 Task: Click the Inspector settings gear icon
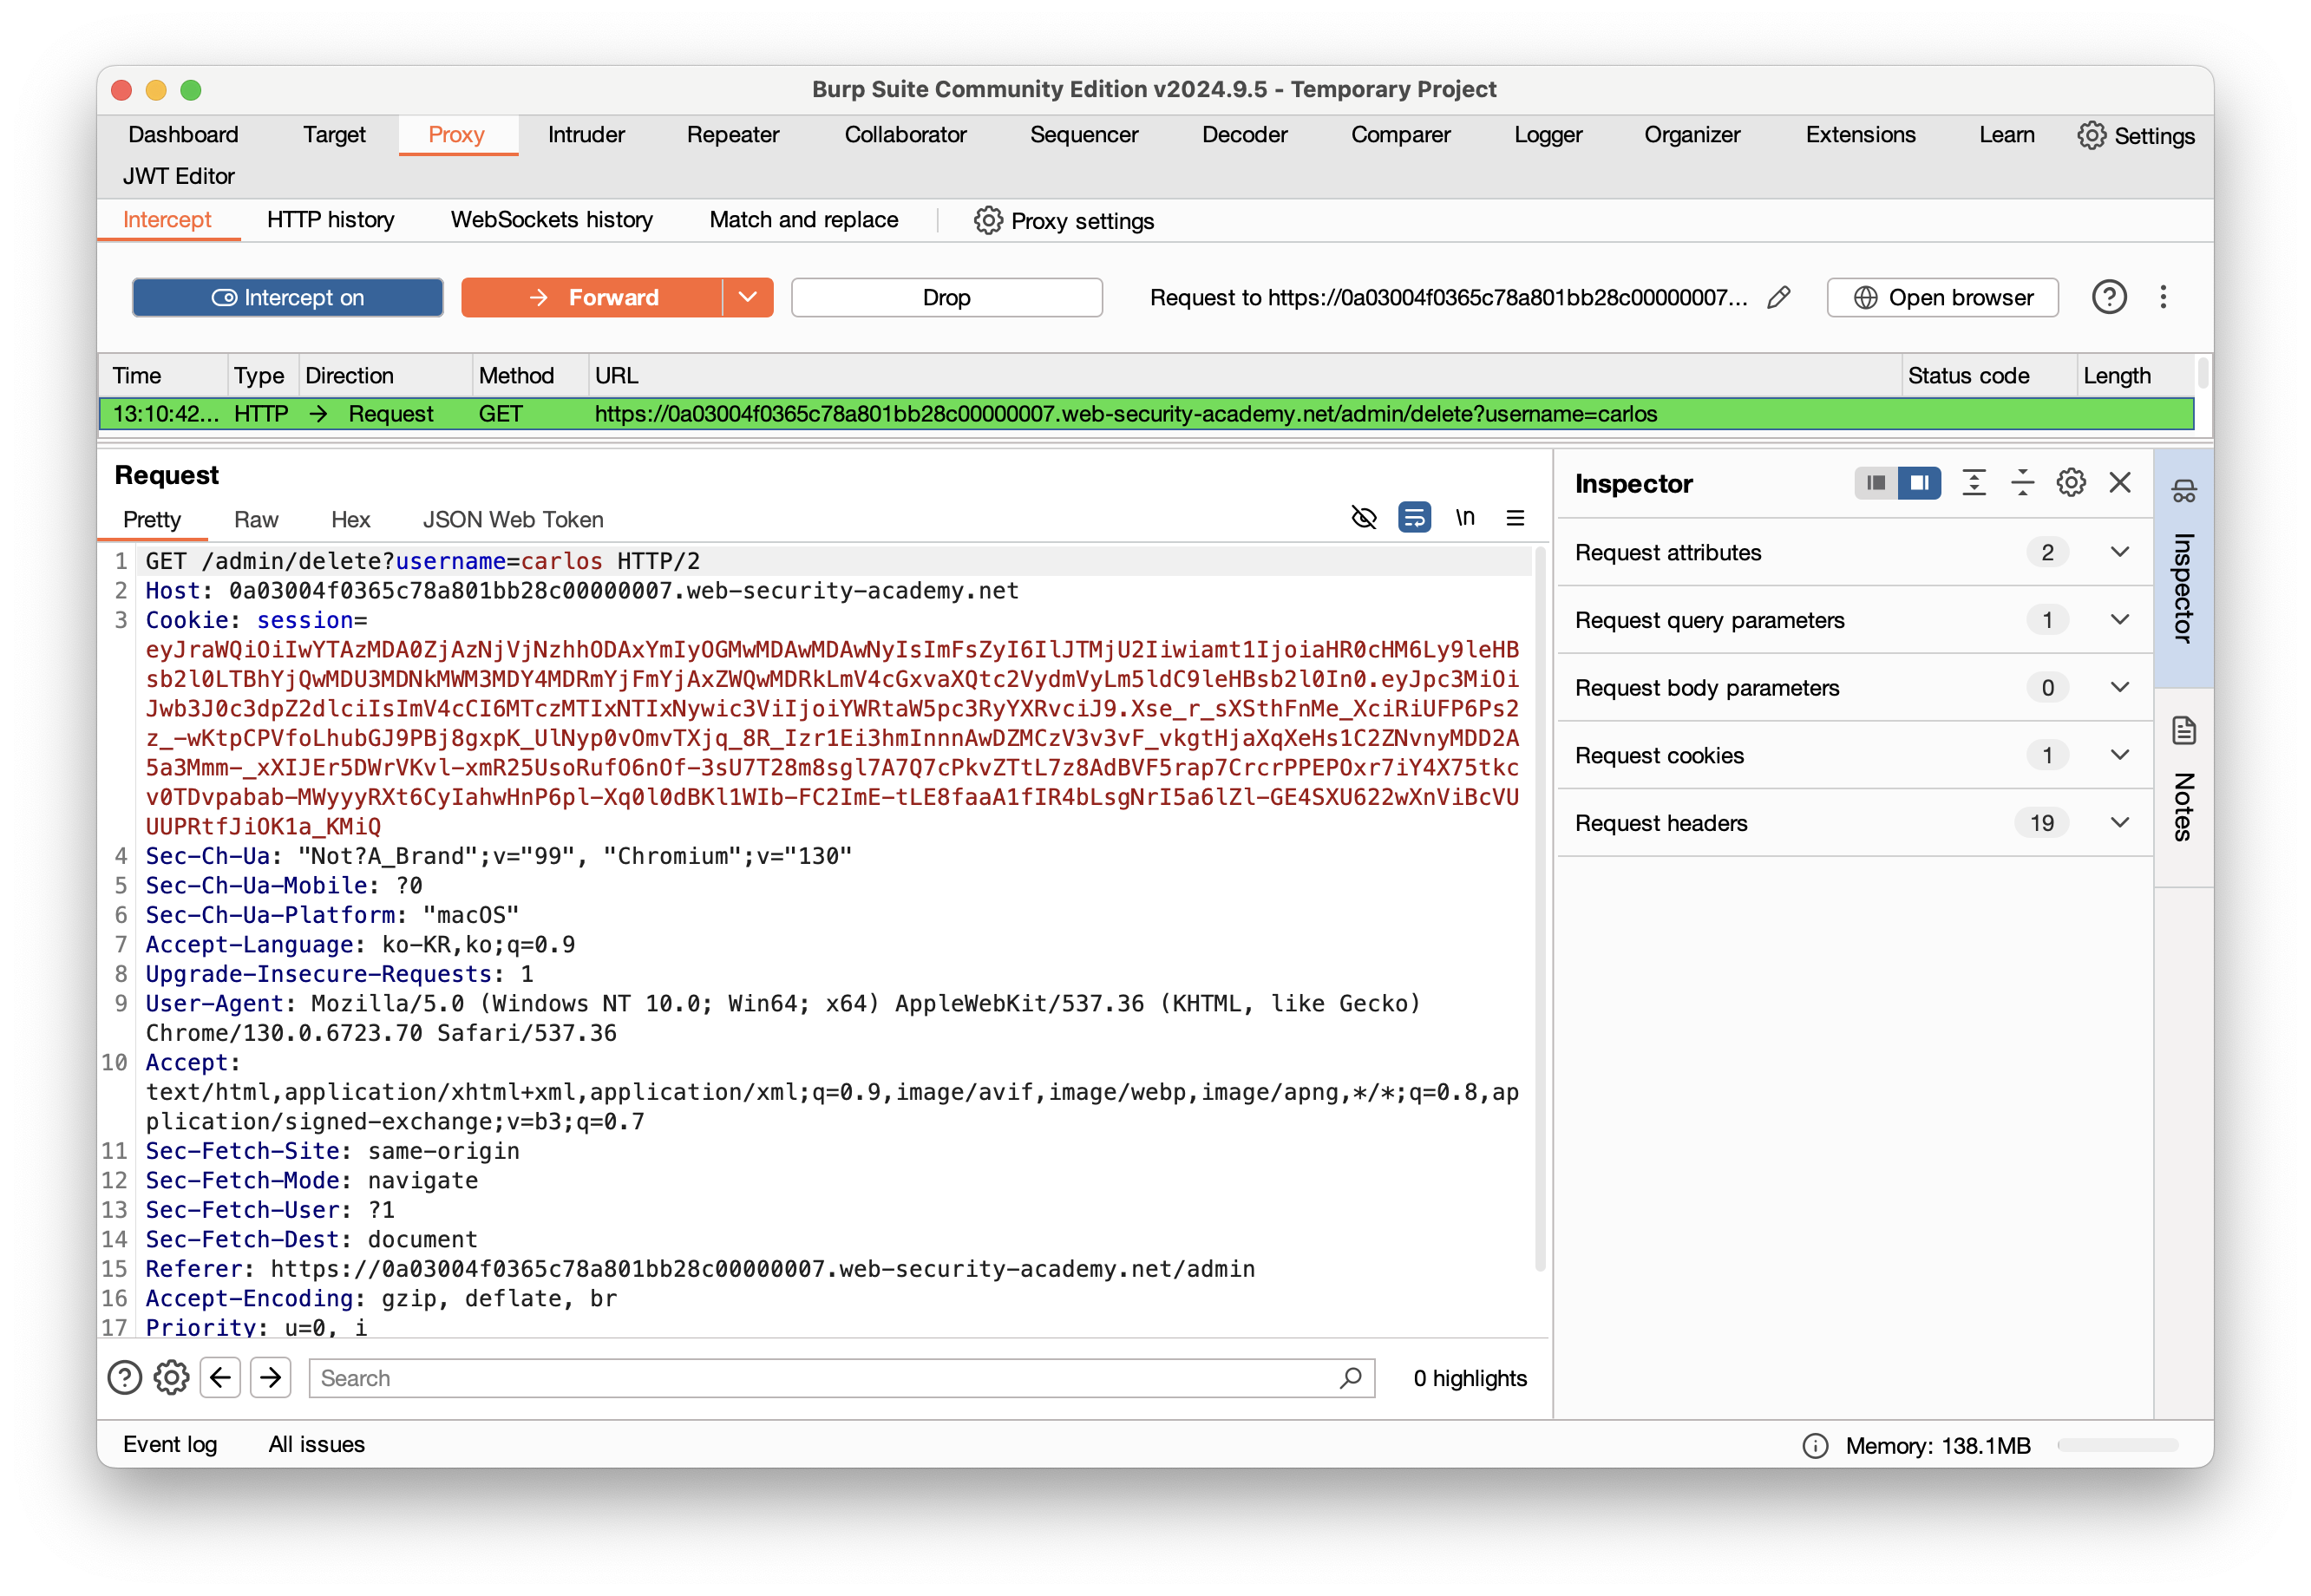coord(2070,483)
